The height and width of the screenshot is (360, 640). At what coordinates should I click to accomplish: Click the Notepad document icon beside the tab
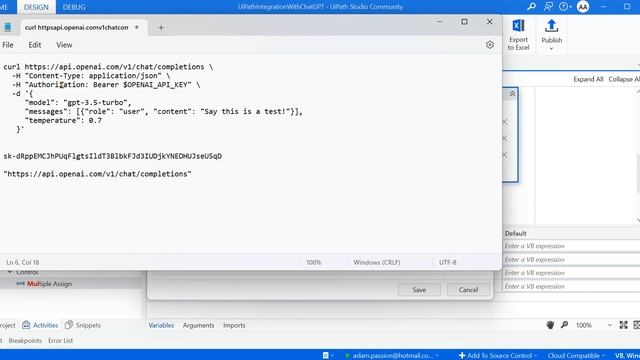point(7,27)
